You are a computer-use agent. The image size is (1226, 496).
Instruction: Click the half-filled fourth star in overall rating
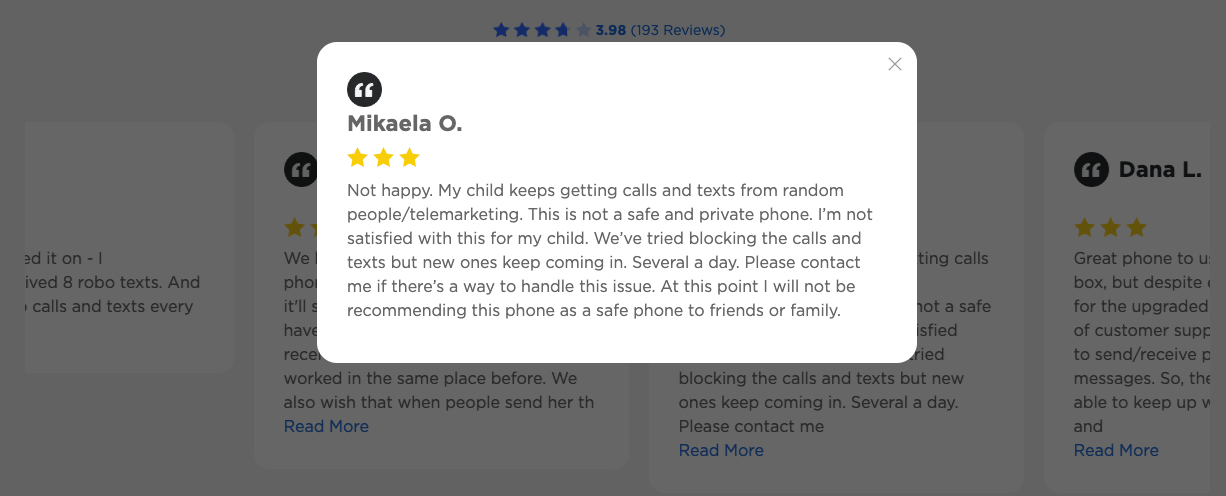[x=563, y=30]
